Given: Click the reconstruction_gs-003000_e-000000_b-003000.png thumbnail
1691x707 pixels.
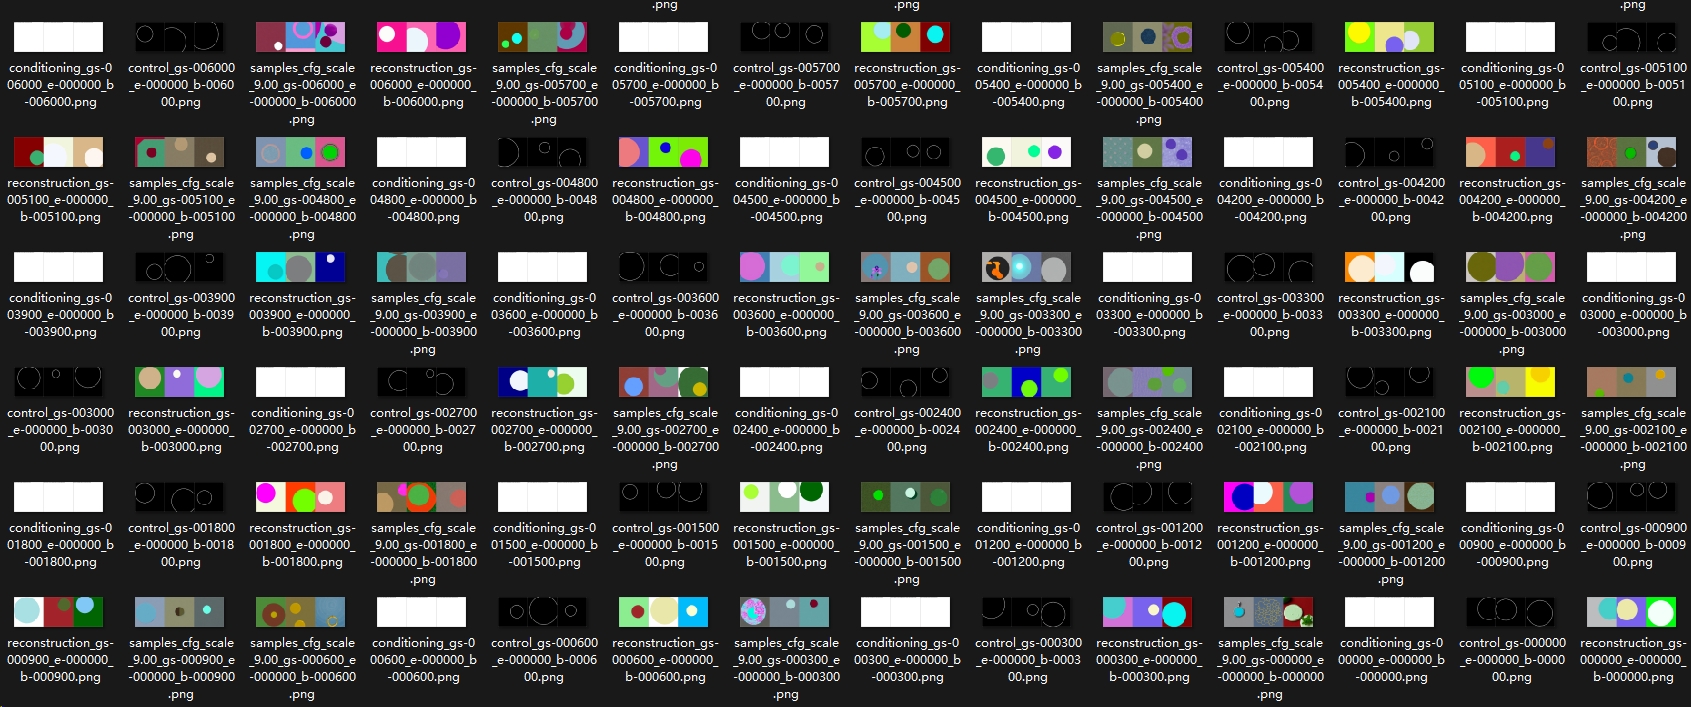Looking at the screenshot, I should (x=180, y=382).
